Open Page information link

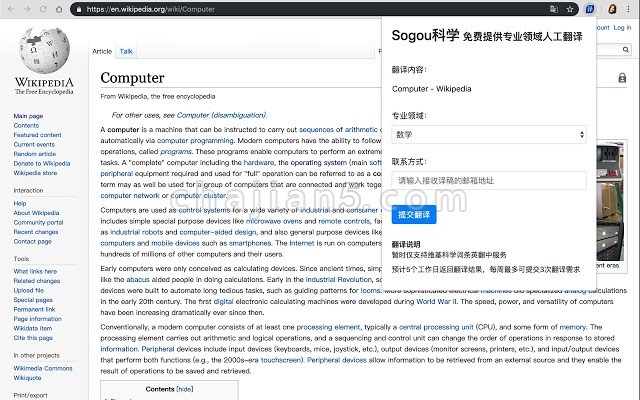coord(38,319)
